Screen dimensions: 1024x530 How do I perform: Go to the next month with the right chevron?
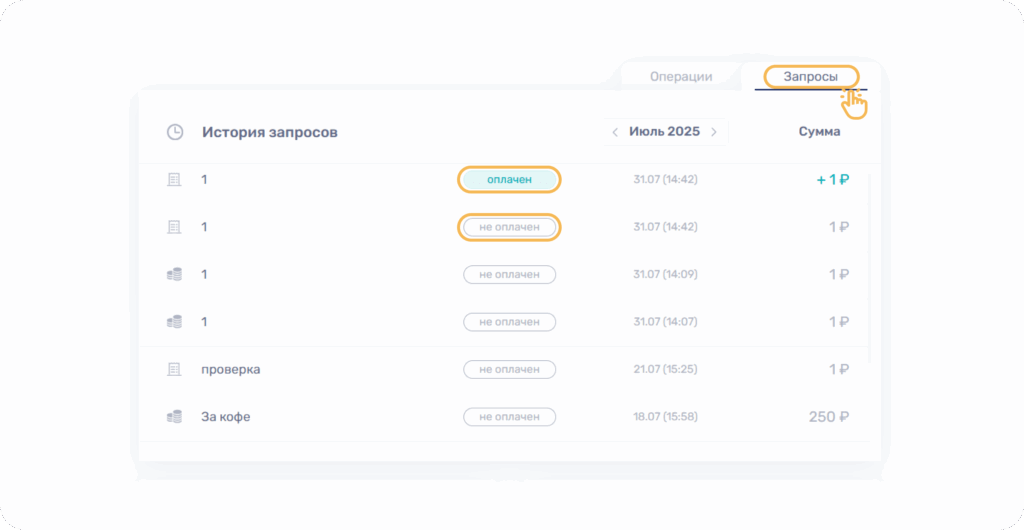click(x=714, y=132)
